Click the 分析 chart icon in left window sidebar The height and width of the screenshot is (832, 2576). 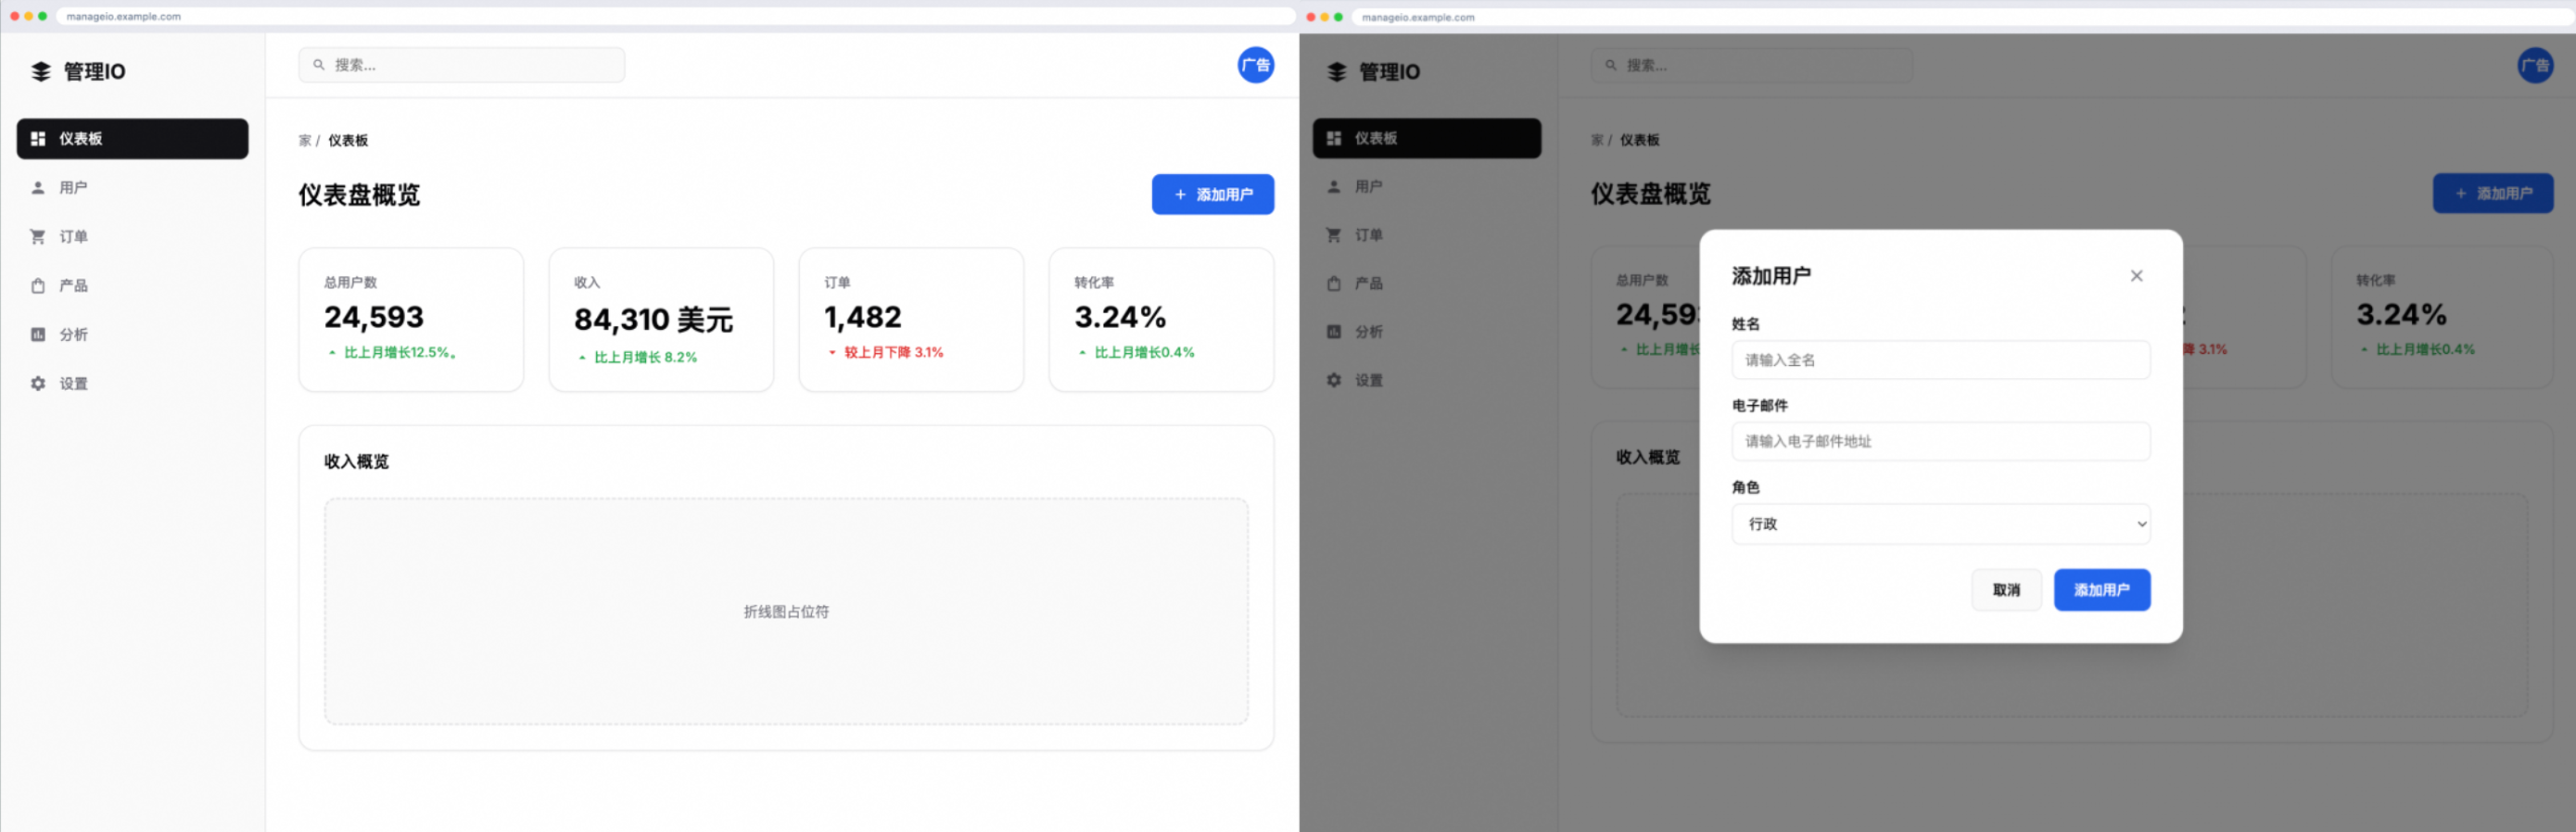(x=38, y=334)
